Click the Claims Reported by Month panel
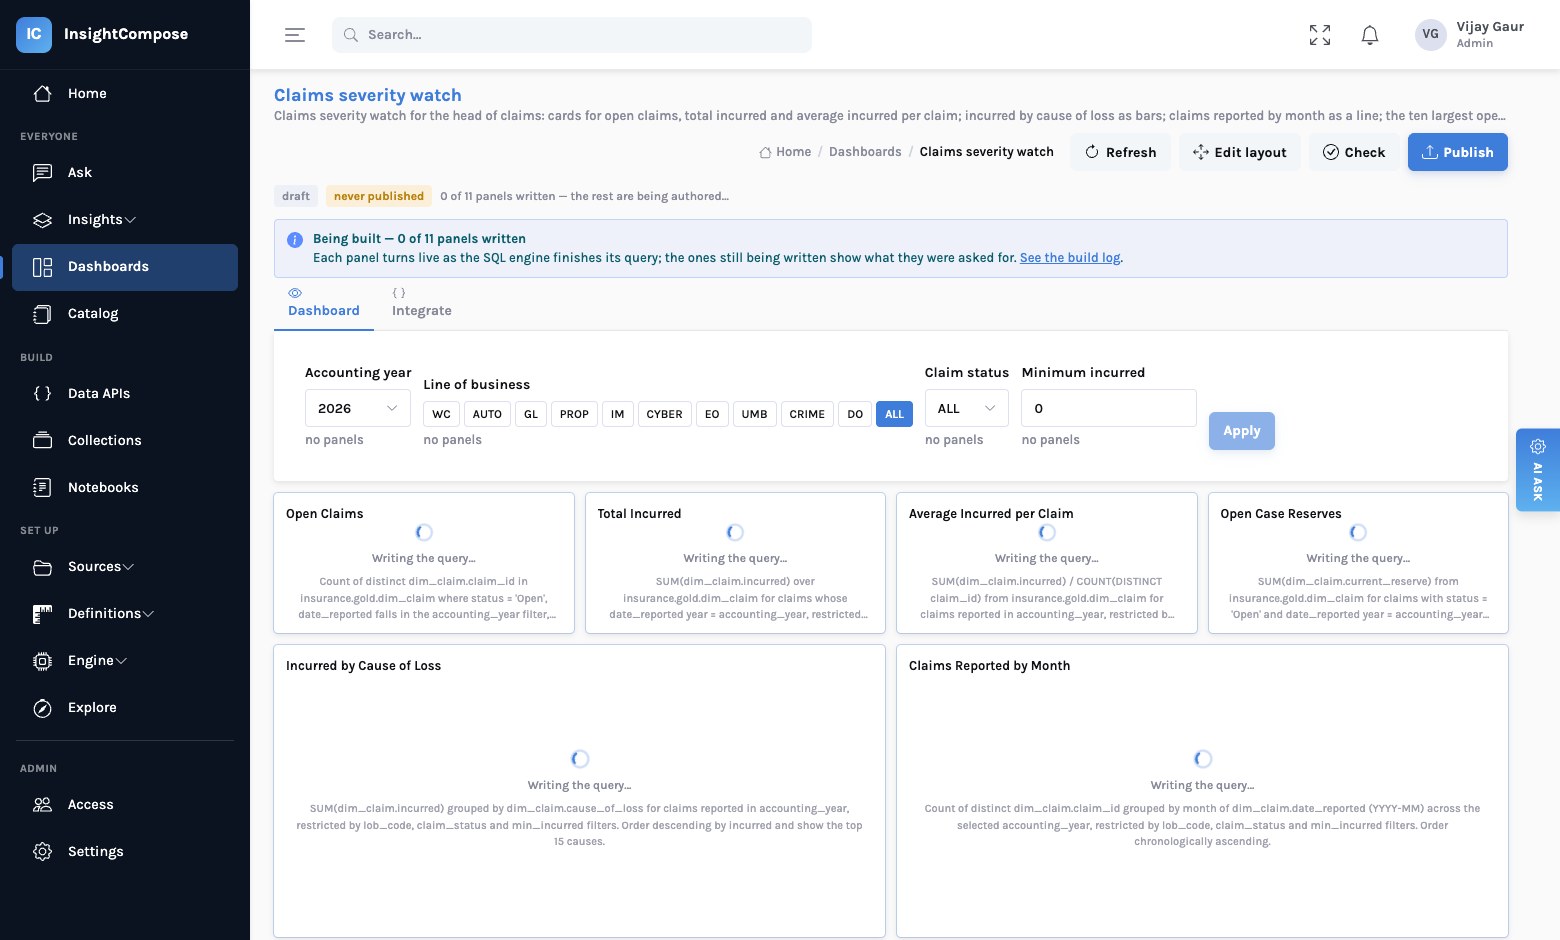This screenshot has height=940, width=1560. (x=1202, y=791)
